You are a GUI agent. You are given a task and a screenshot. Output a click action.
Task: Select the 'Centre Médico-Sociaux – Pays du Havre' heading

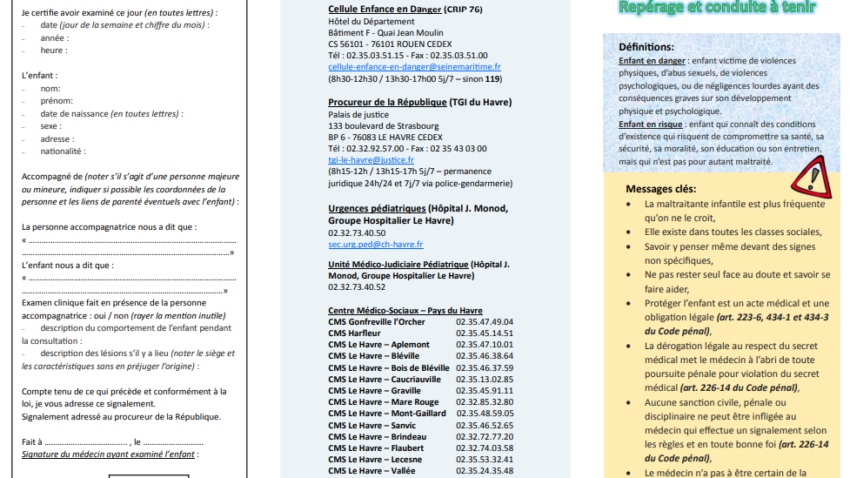click(x=404, y=309)
